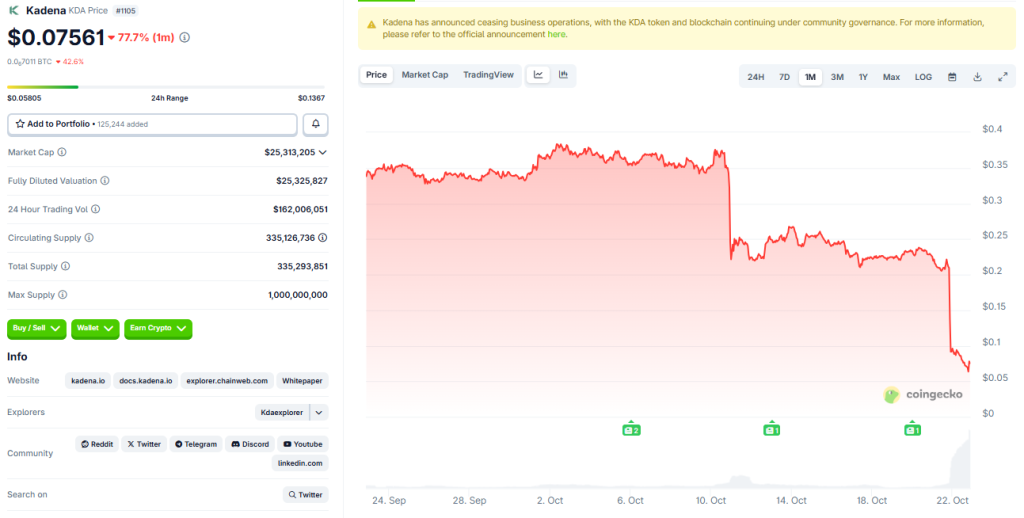Switch to candlestick chart icon
This screenshot has width=1024, height=518.
[563, 75]
